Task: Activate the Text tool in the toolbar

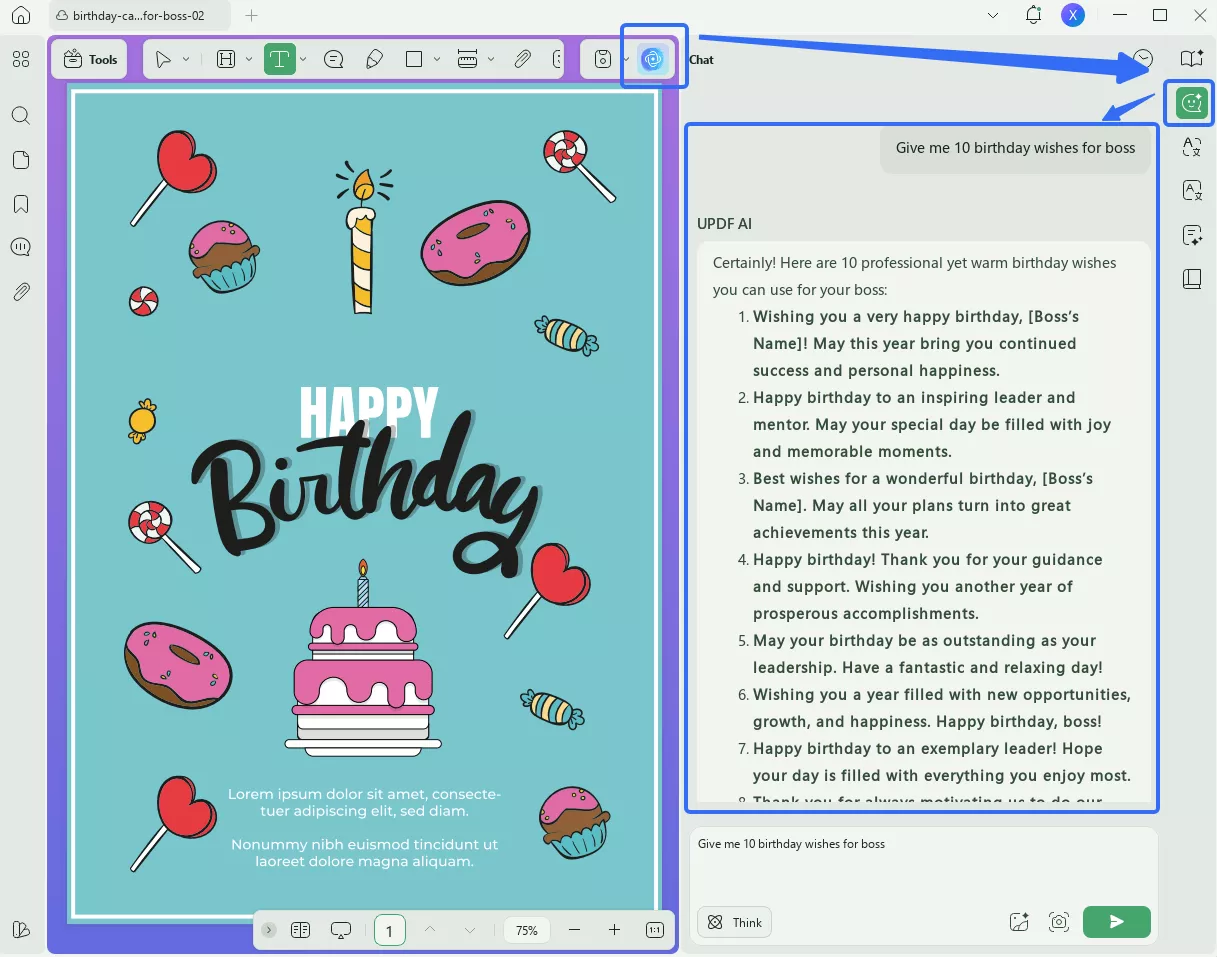Action: coord(281,59)
